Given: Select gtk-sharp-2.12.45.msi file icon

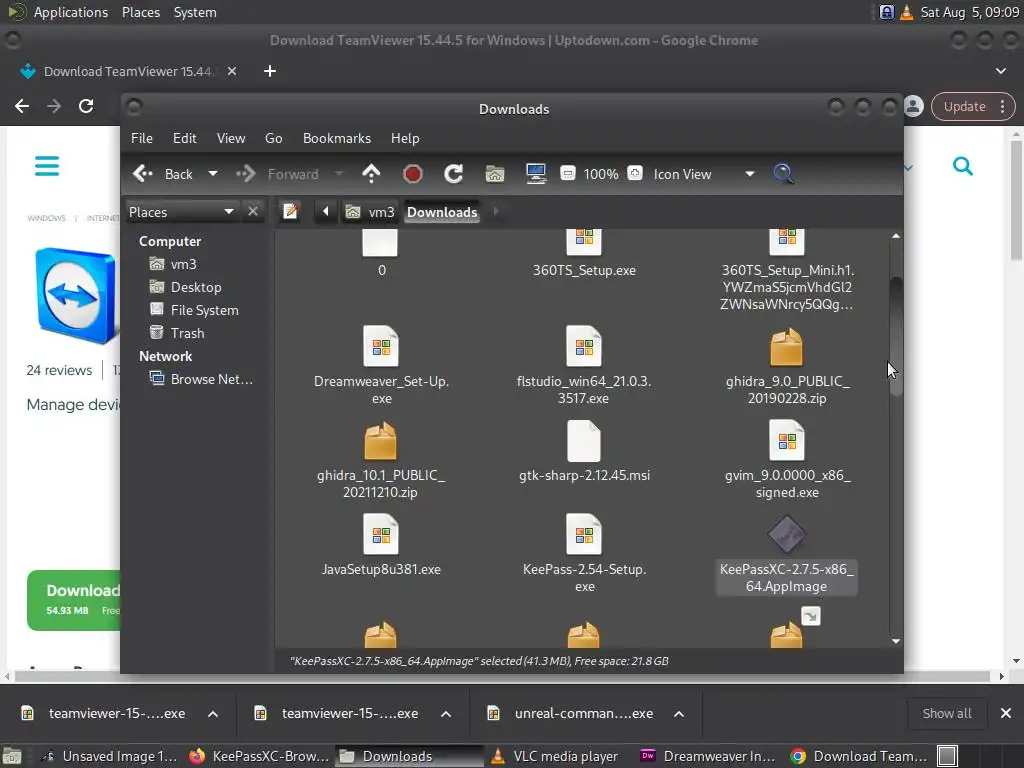Looking at the screenshot, I should pos(584,441).
